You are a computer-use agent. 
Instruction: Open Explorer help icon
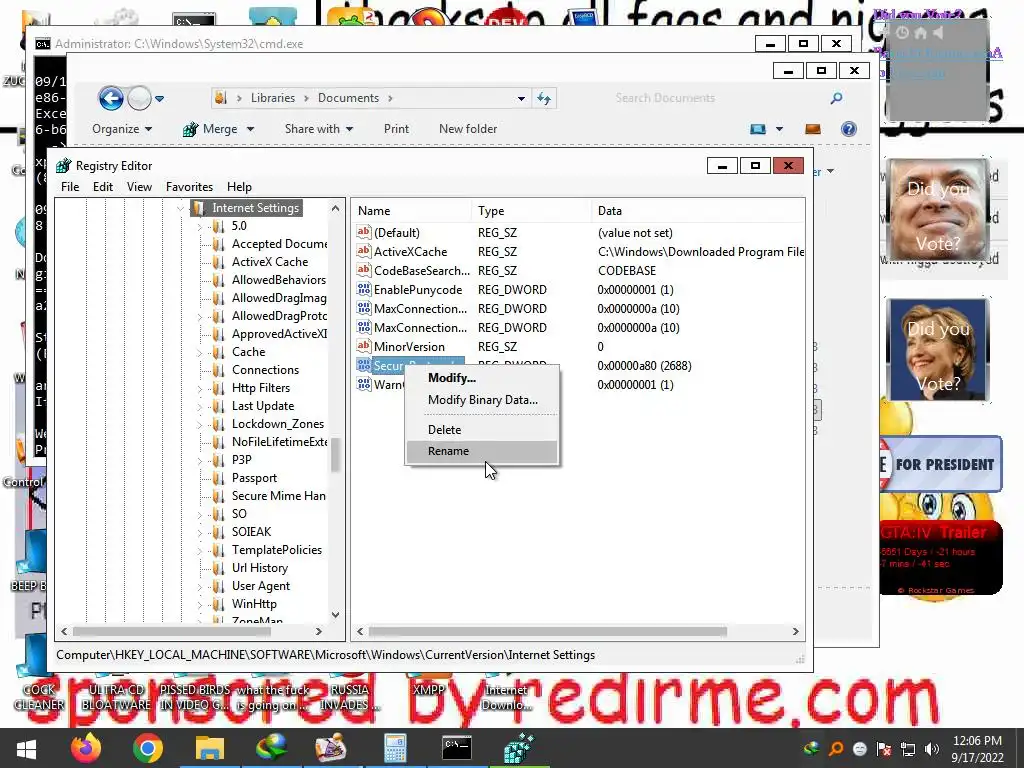848,129
